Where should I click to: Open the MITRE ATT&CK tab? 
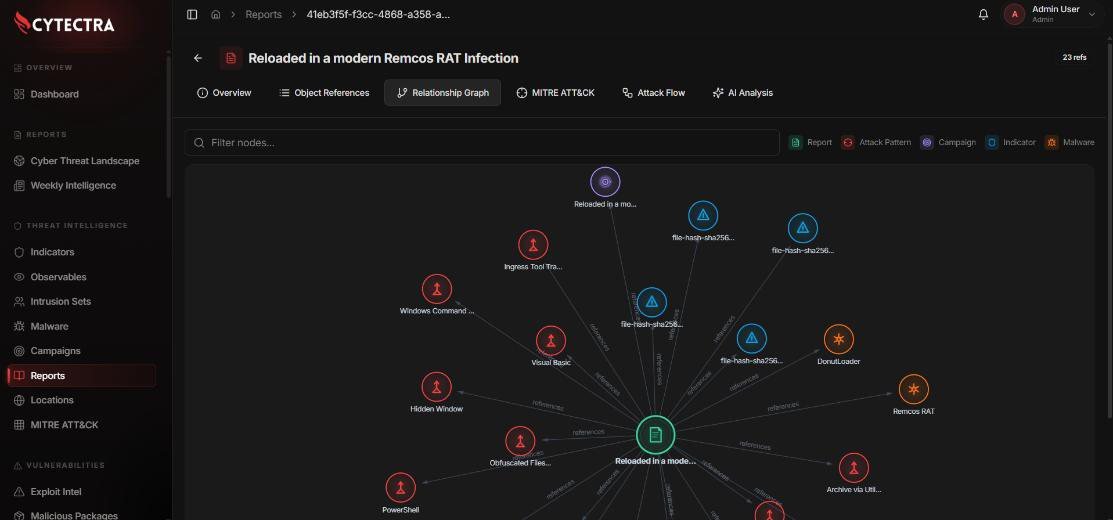556,93
